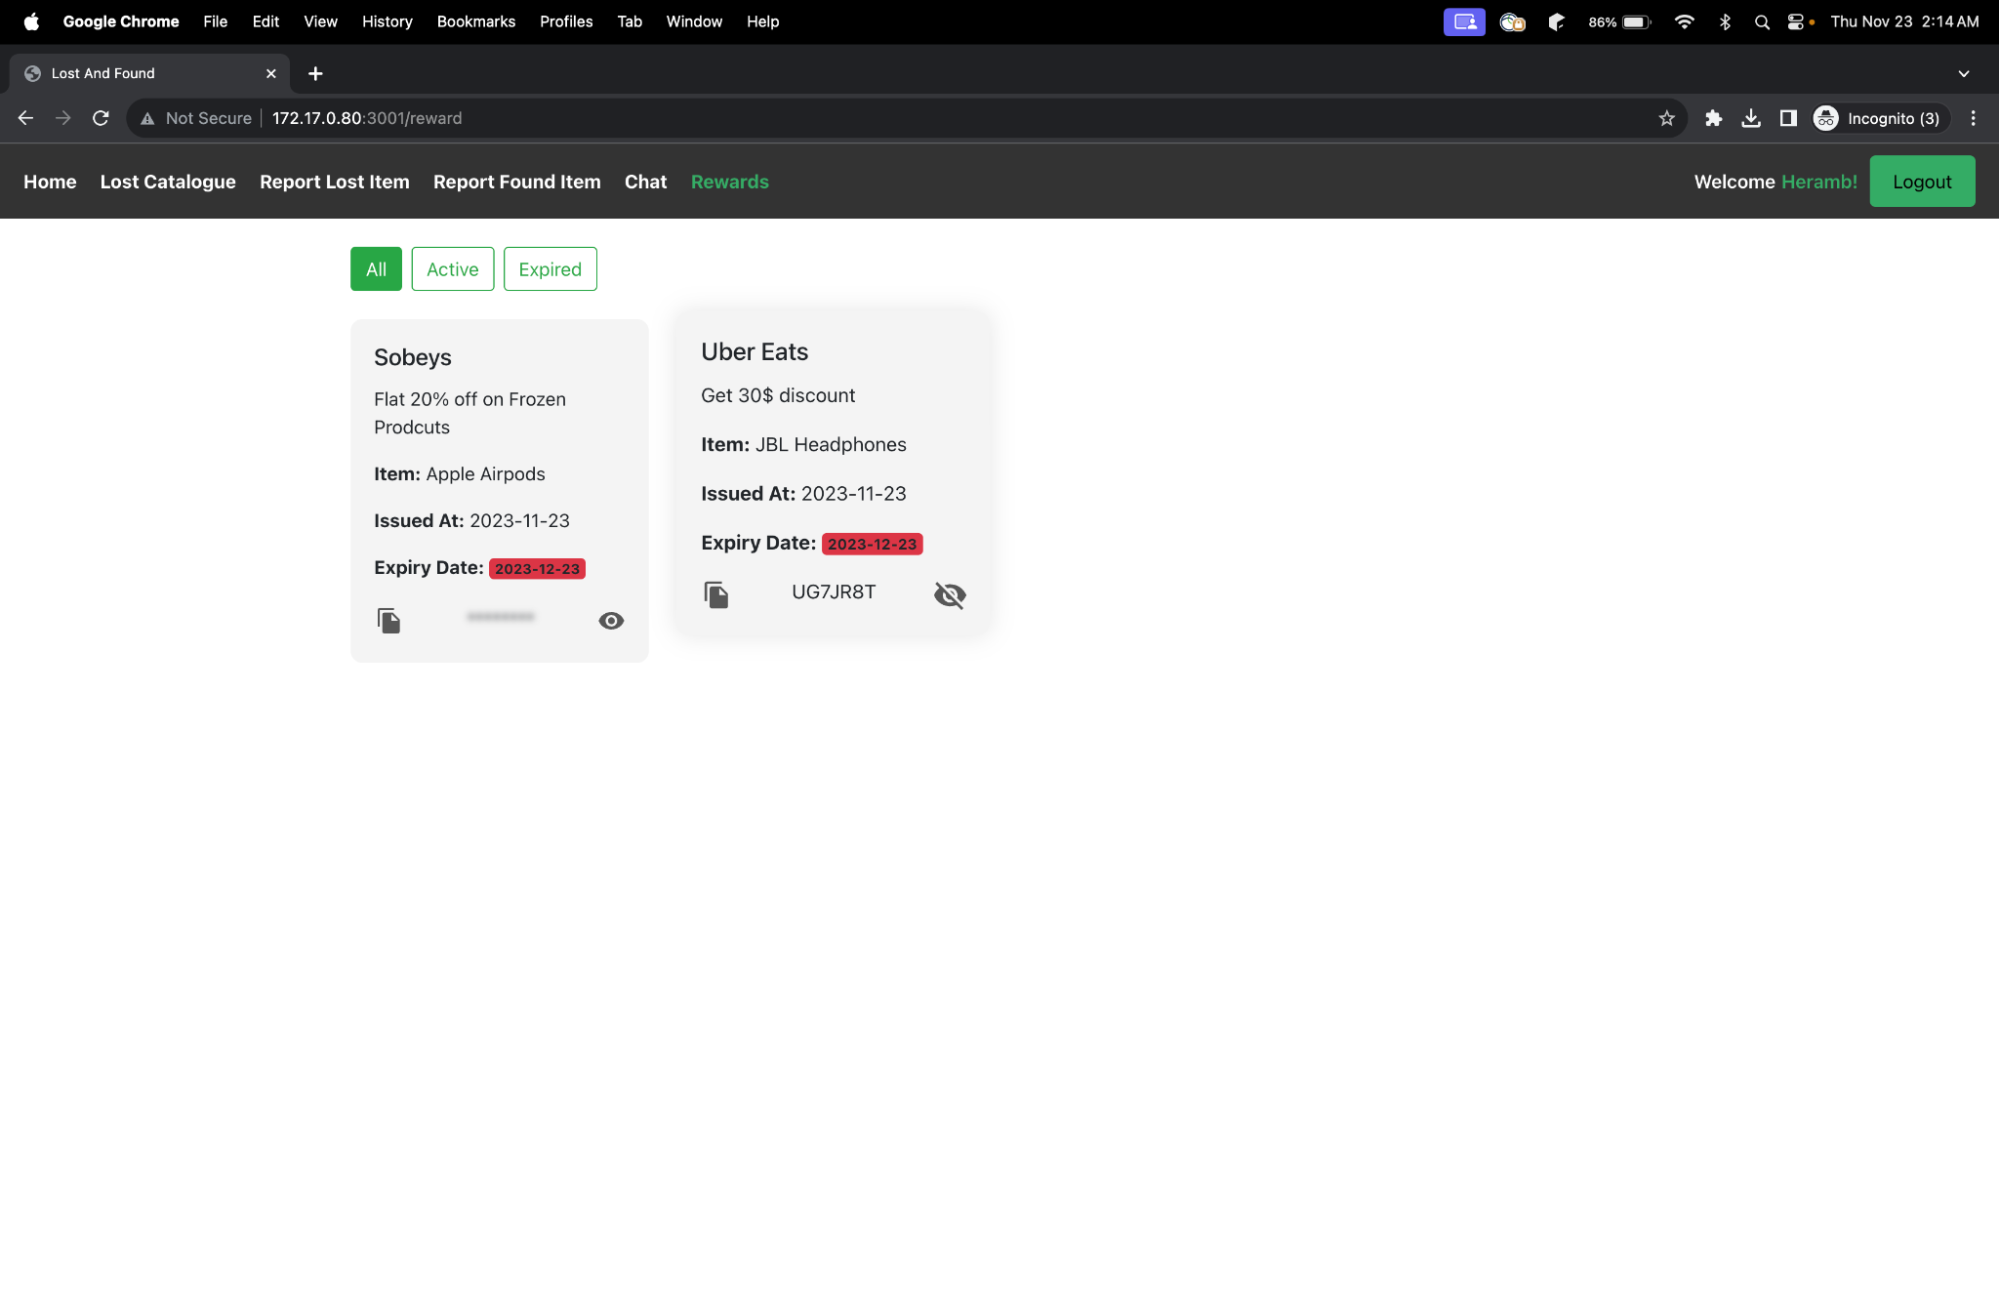
Task: Click the Rewards navigation link
Action: click(x=728, y=181)
